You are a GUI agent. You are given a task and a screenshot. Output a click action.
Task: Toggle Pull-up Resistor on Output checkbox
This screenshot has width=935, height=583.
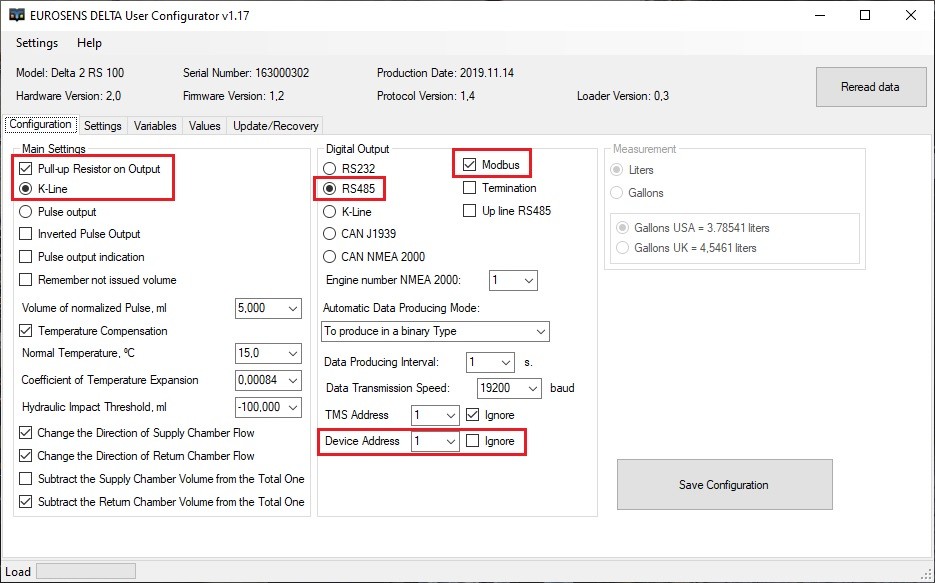pos(26,169)
